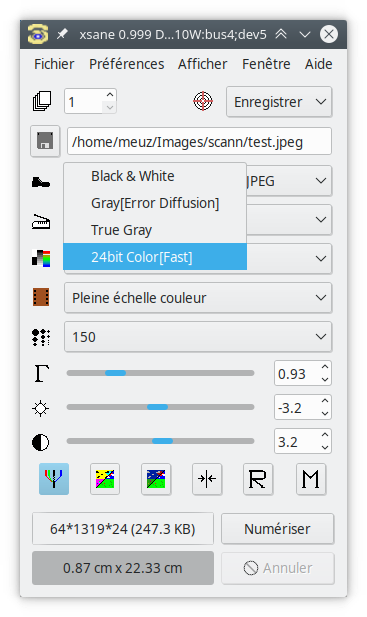Click the red target crosshair icon
This screenshot has height=617, width=367.
click(x=203, y=102)
